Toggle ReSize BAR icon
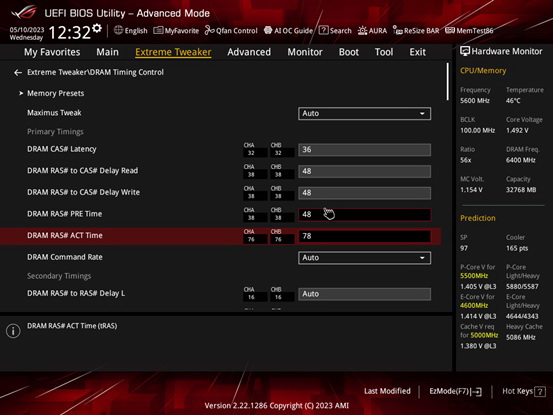This screenshot has width=553, height=415. [x=398, y=30]
